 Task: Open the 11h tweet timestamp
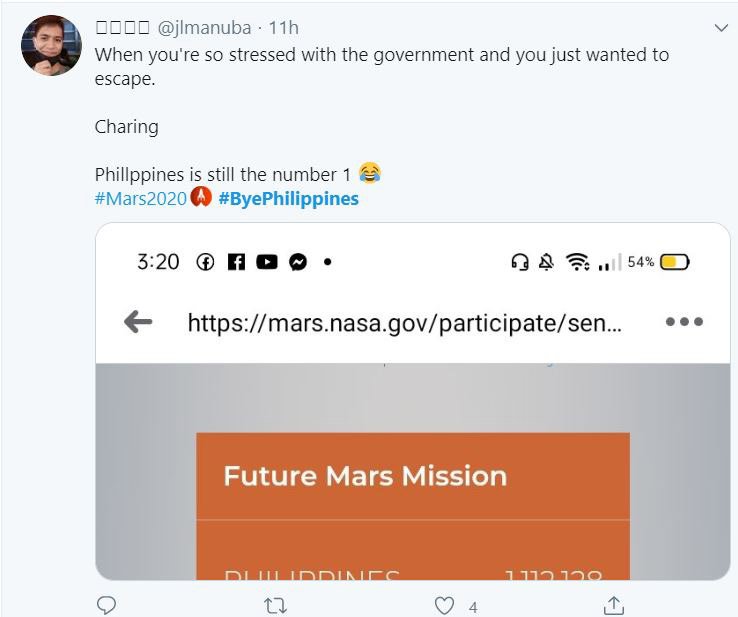(x=284, y=28)
